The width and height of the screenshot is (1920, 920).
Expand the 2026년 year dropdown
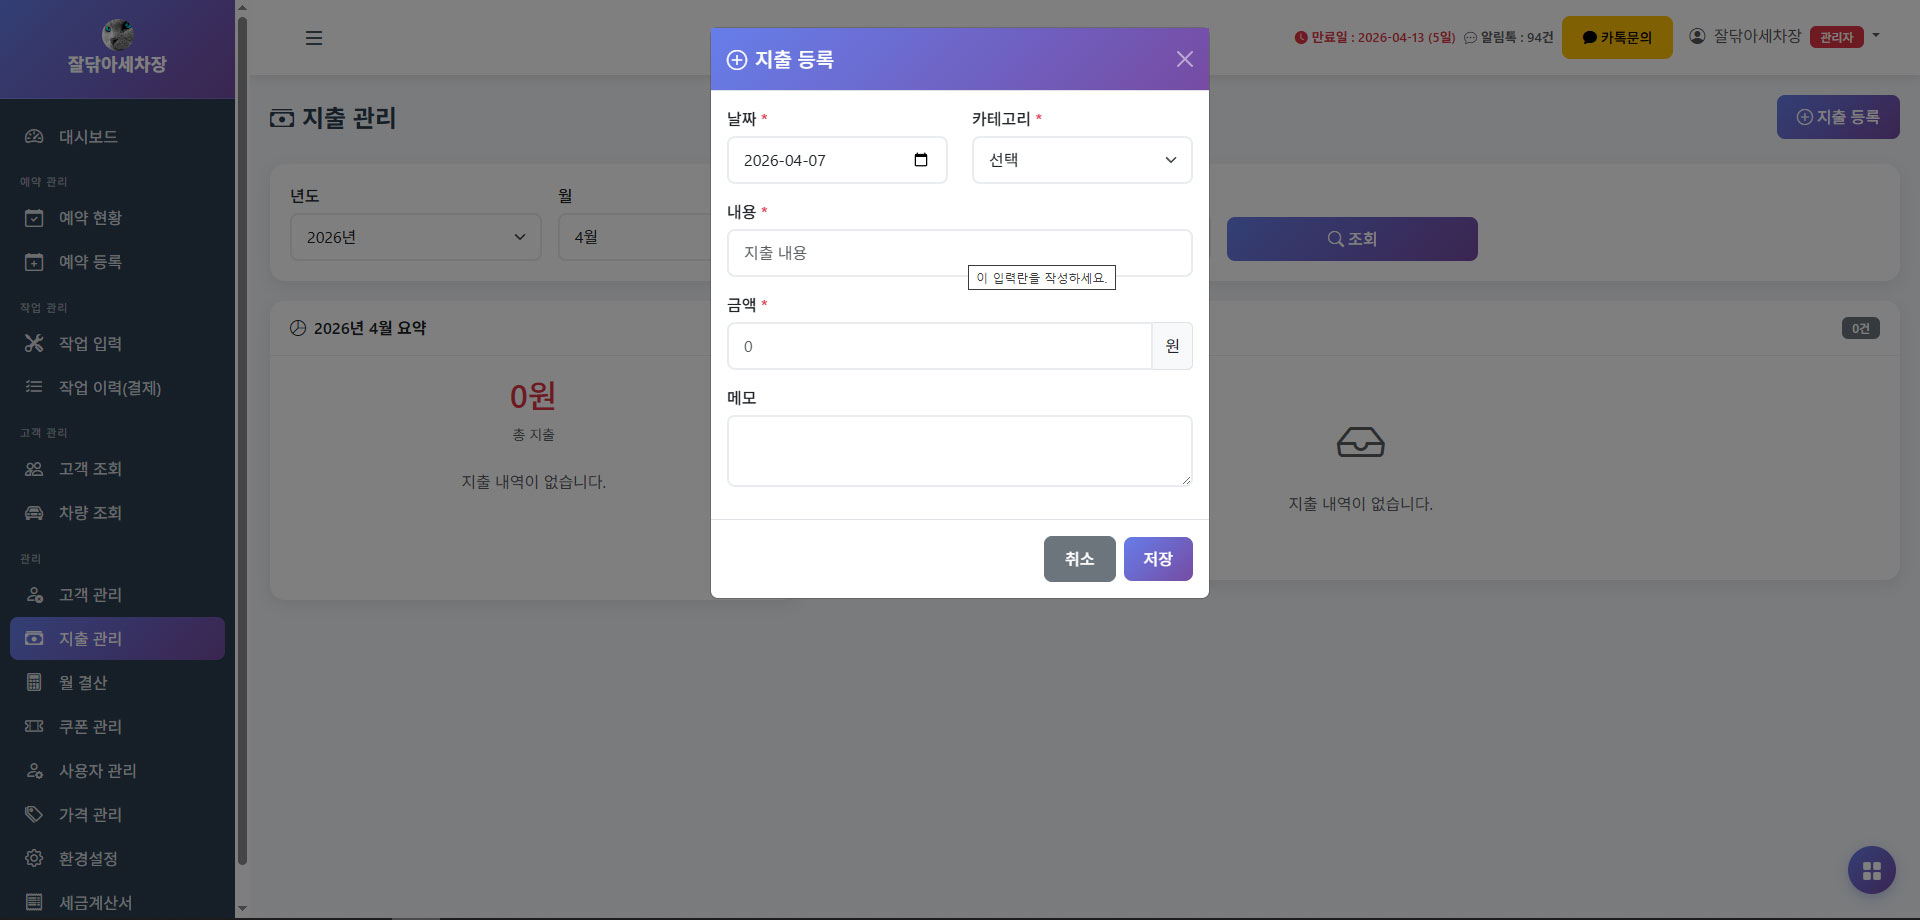pos(415,237)
